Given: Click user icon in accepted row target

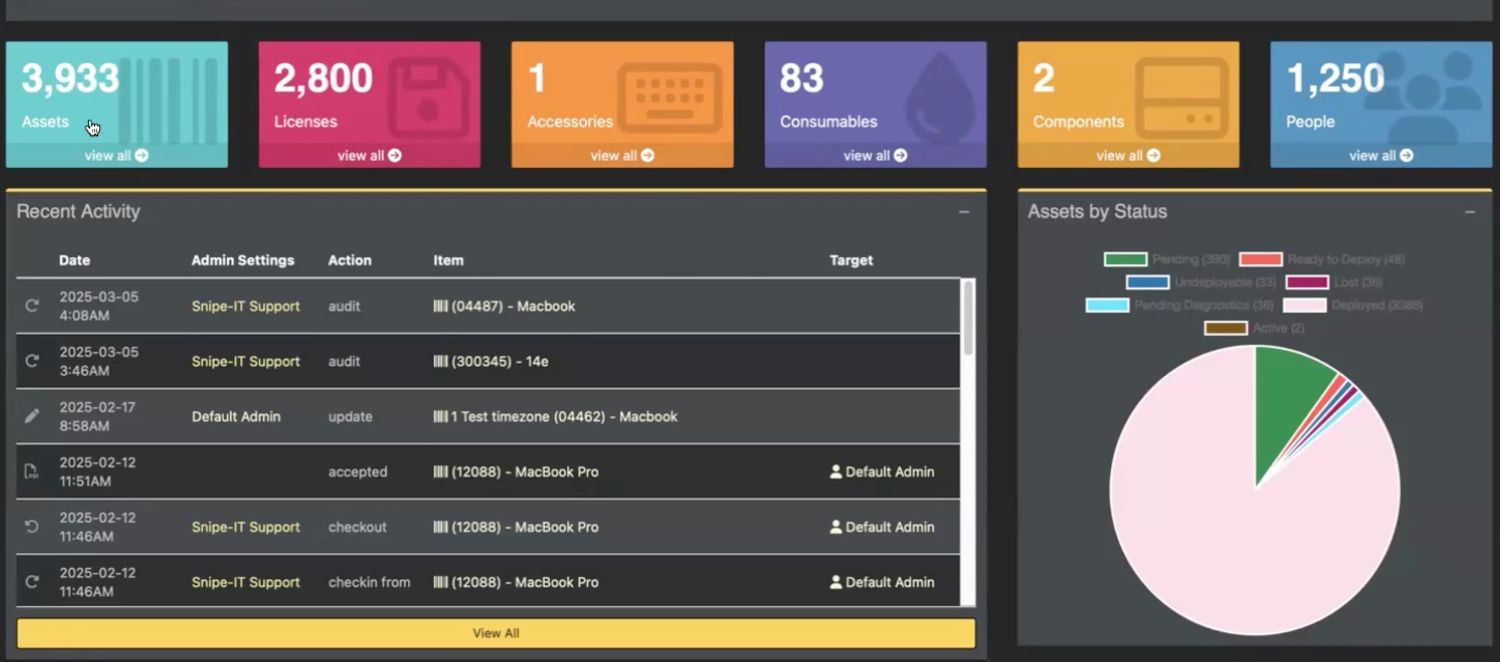Looking at the screenshot, I should click(836, 471).
